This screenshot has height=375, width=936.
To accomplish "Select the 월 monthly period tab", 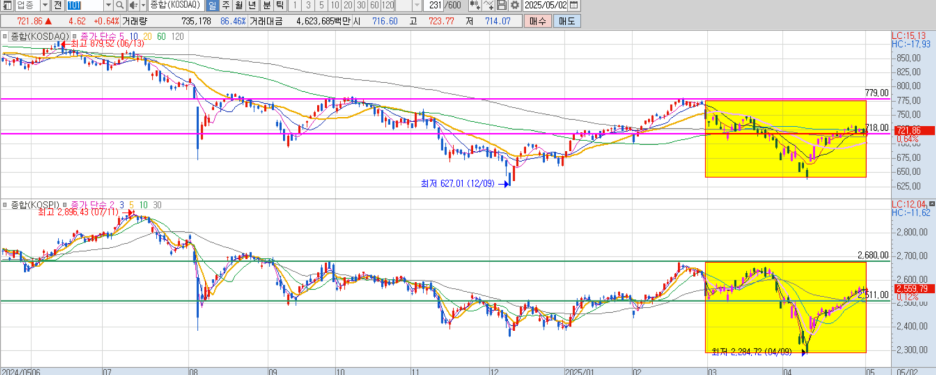I will point(239,5).
